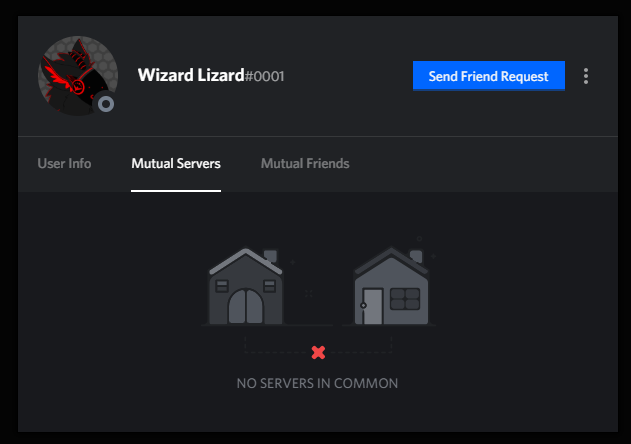The image size is (631, 444).
Task: Click Wizard Lizard's profile avatar
Action: point(78,76)
